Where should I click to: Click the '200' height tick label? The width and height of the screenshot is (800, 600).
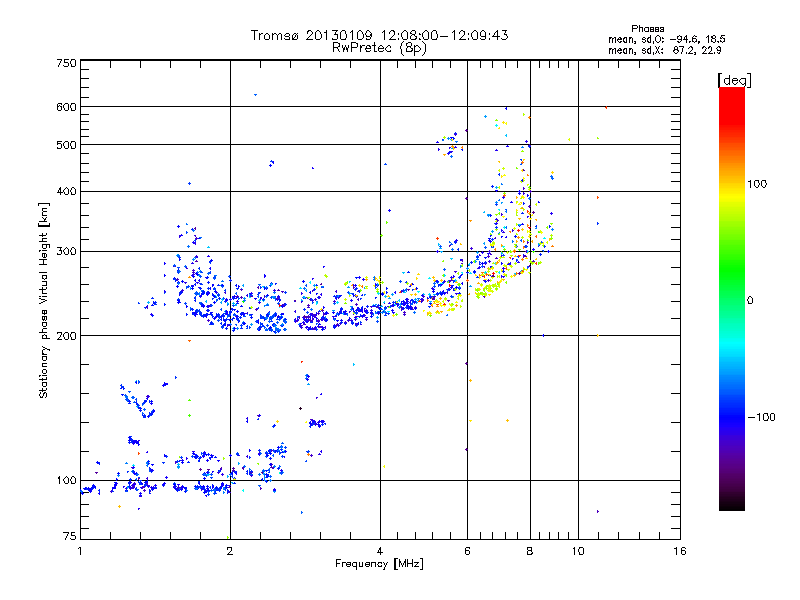click(66, 336)
